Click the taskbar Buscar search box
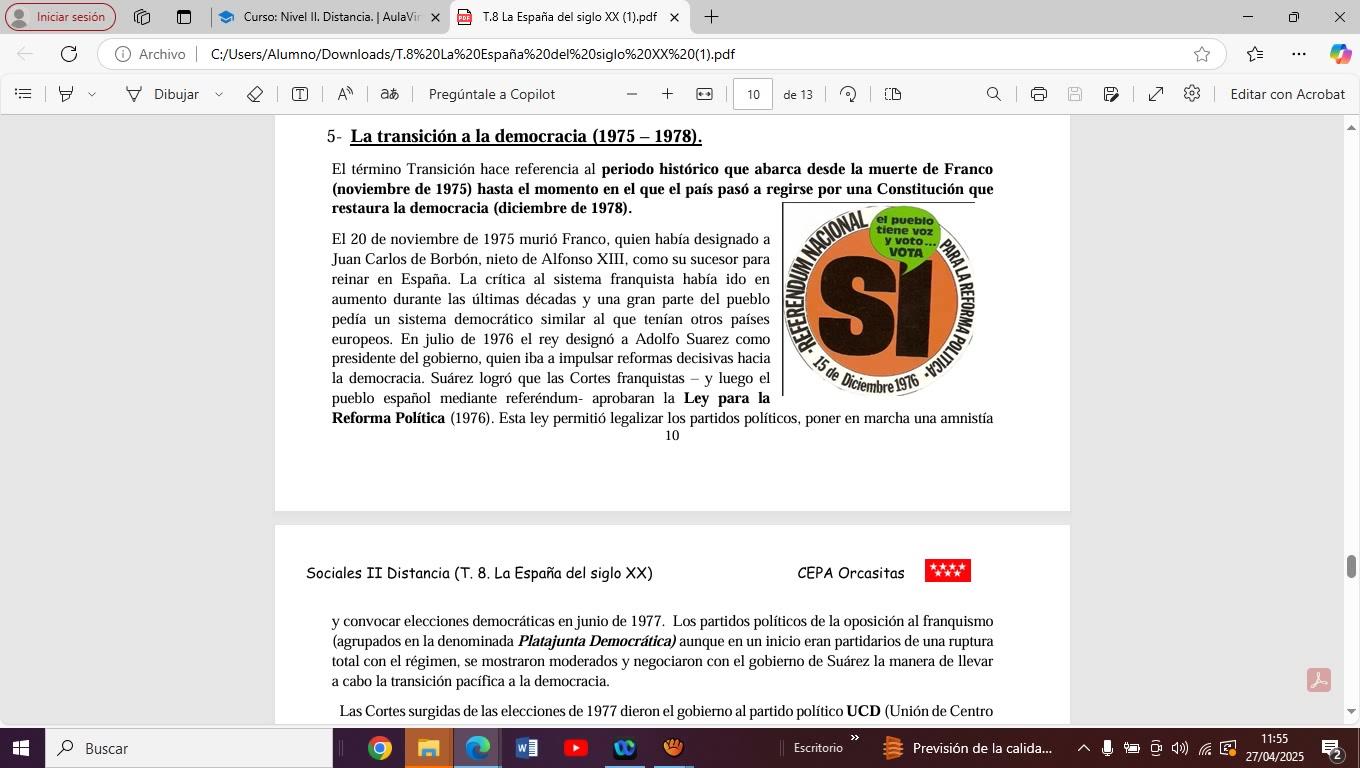 point(188,748)
